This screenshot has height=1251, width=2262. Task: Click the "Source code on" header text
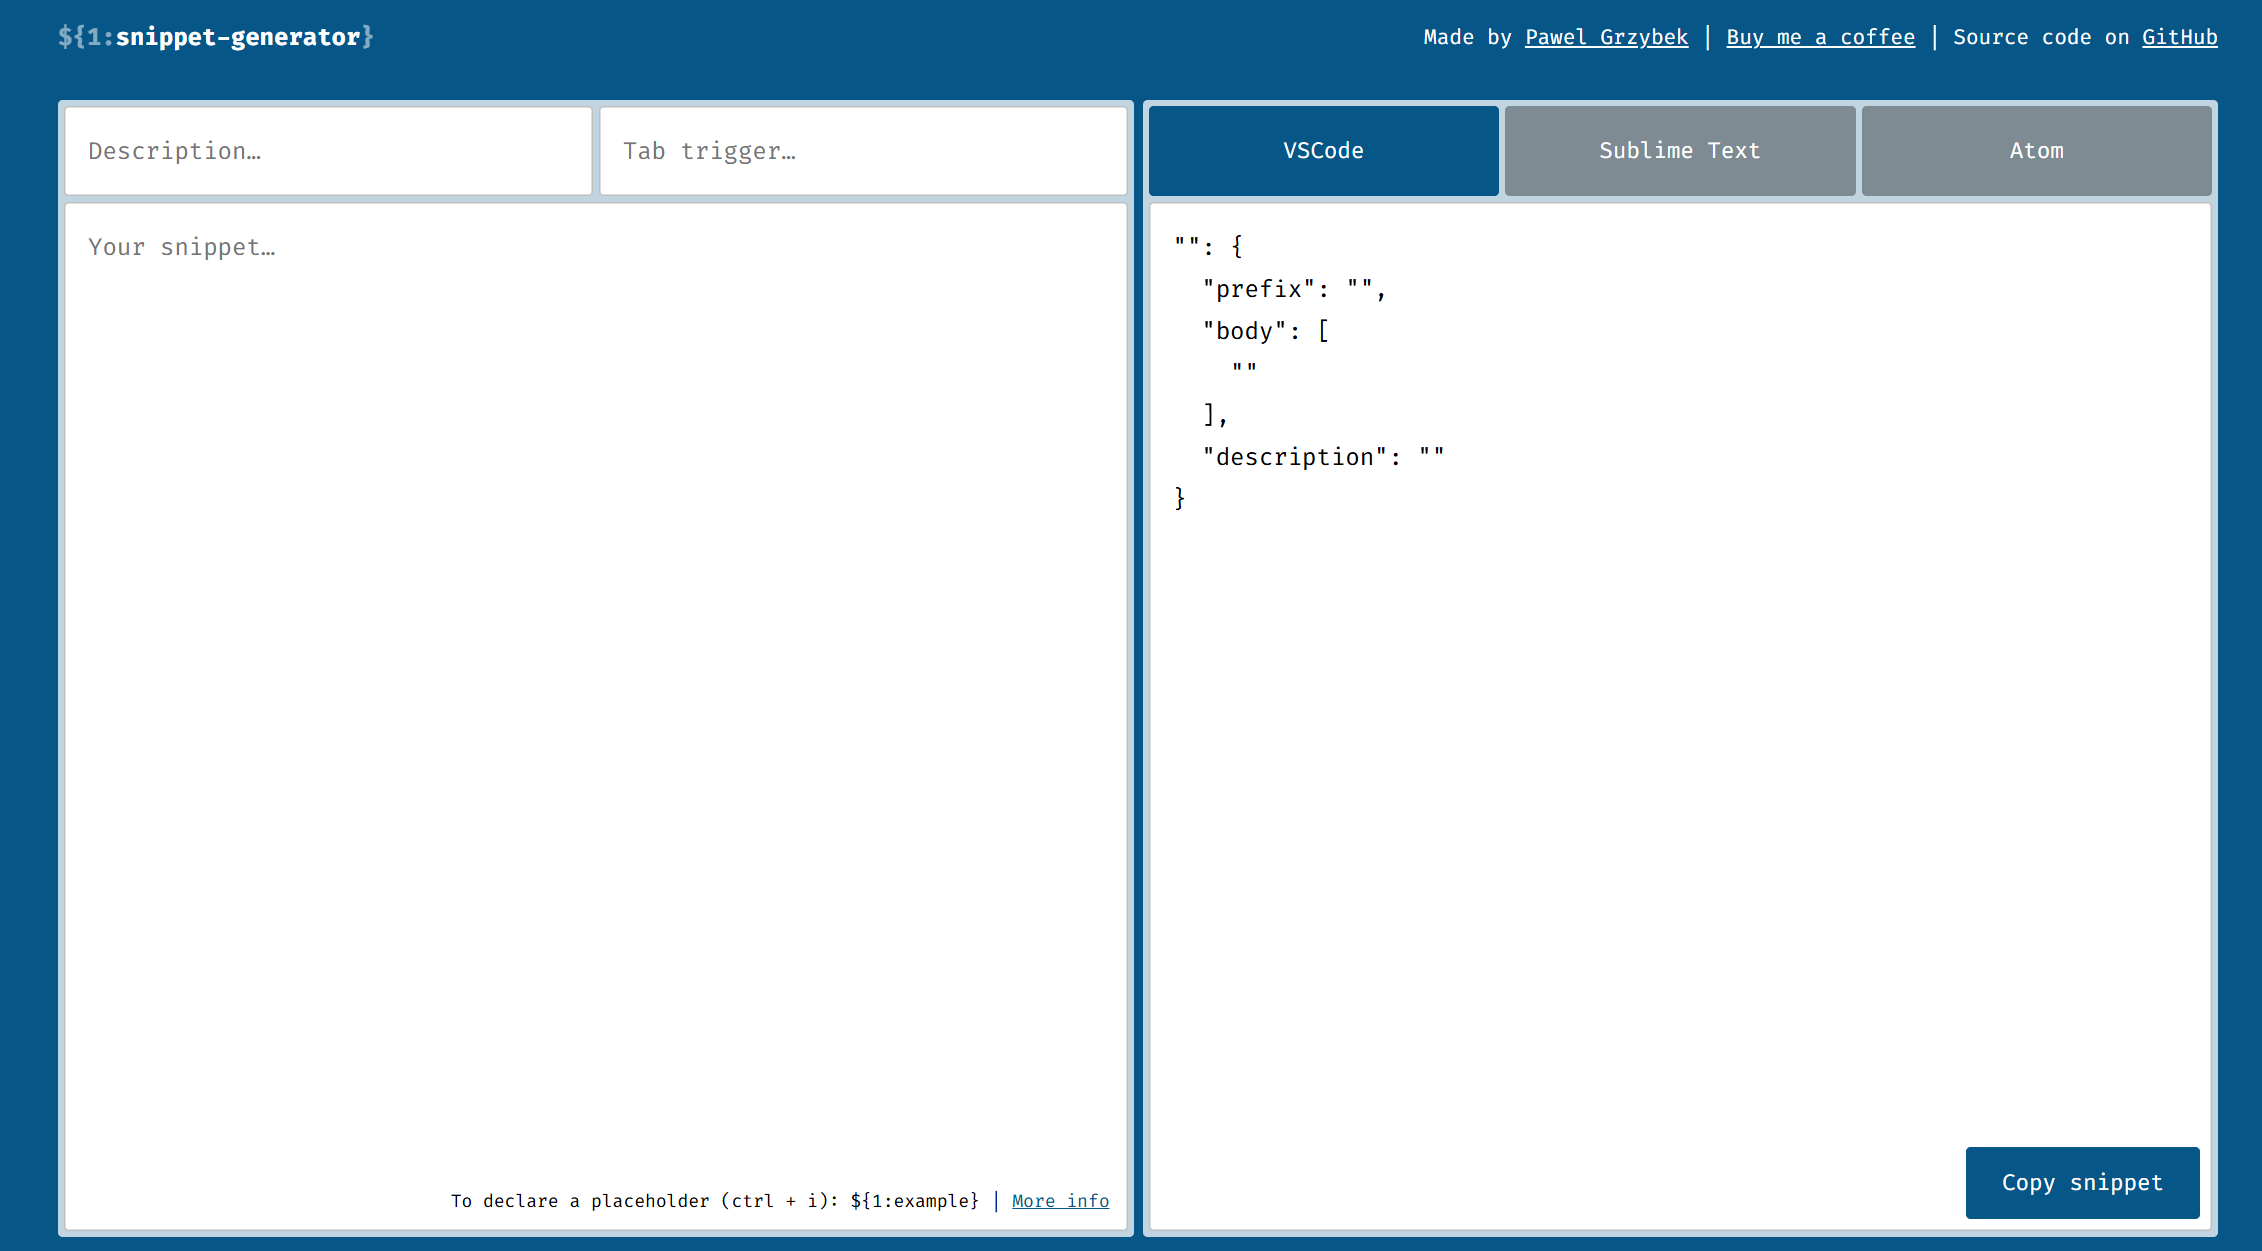tap(2040, 37)
